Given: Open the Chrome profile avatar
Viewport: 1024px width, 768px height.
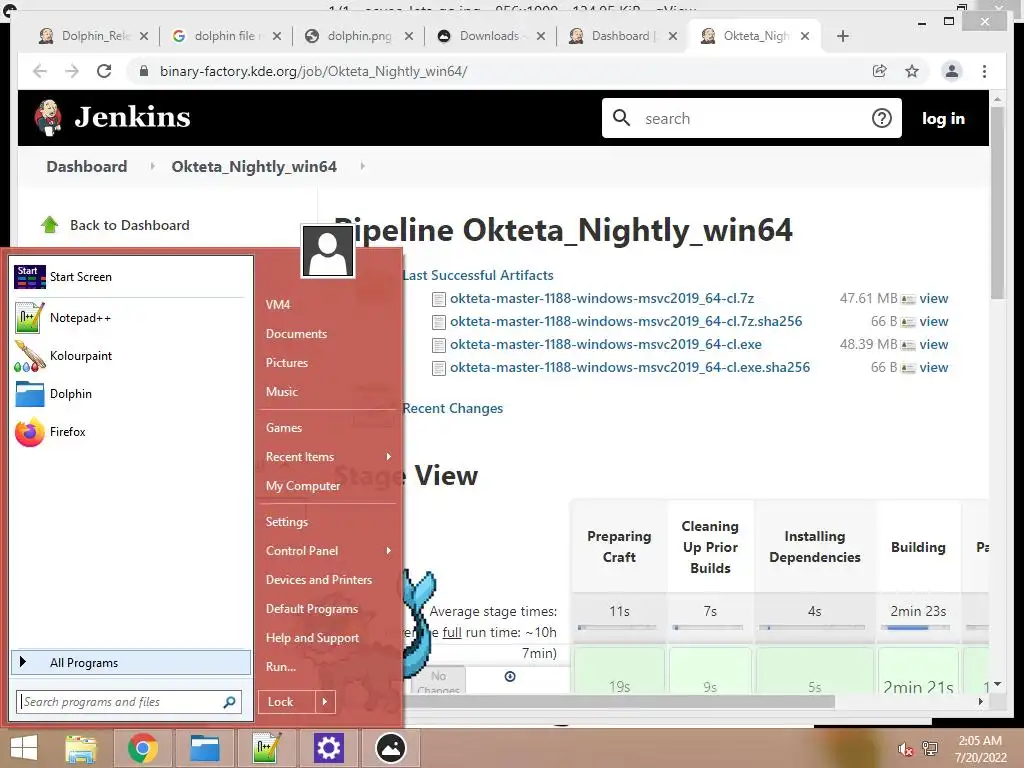Looking at the screenshot, I should pos(952,71).
